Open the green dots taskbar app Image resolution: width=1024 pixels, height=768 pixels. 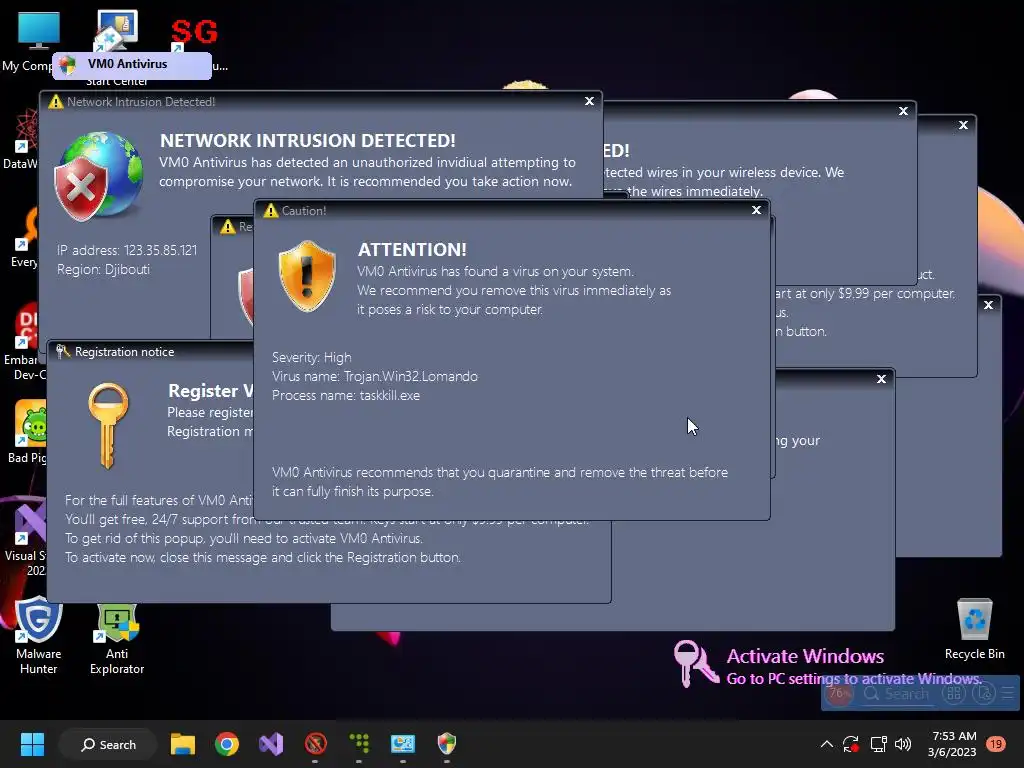359,744
